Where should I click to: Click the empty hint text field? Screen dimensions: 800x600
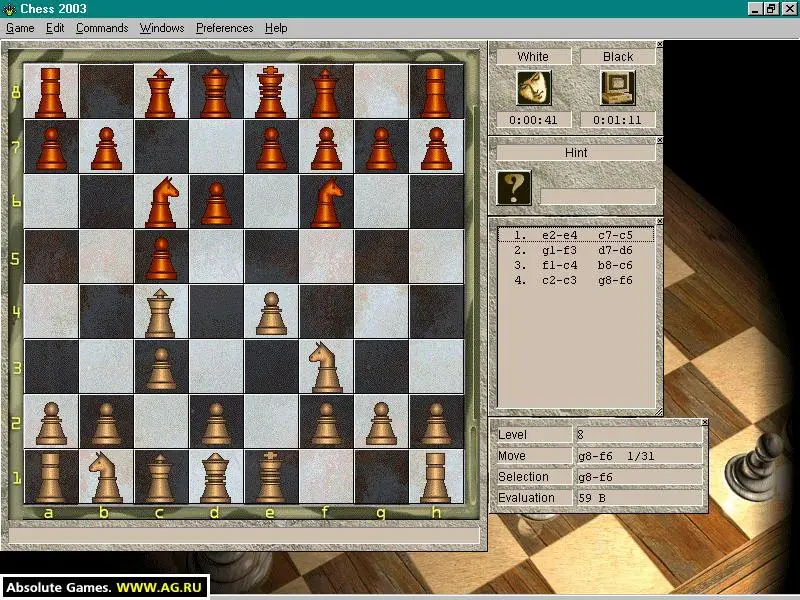tap(597, 196)
